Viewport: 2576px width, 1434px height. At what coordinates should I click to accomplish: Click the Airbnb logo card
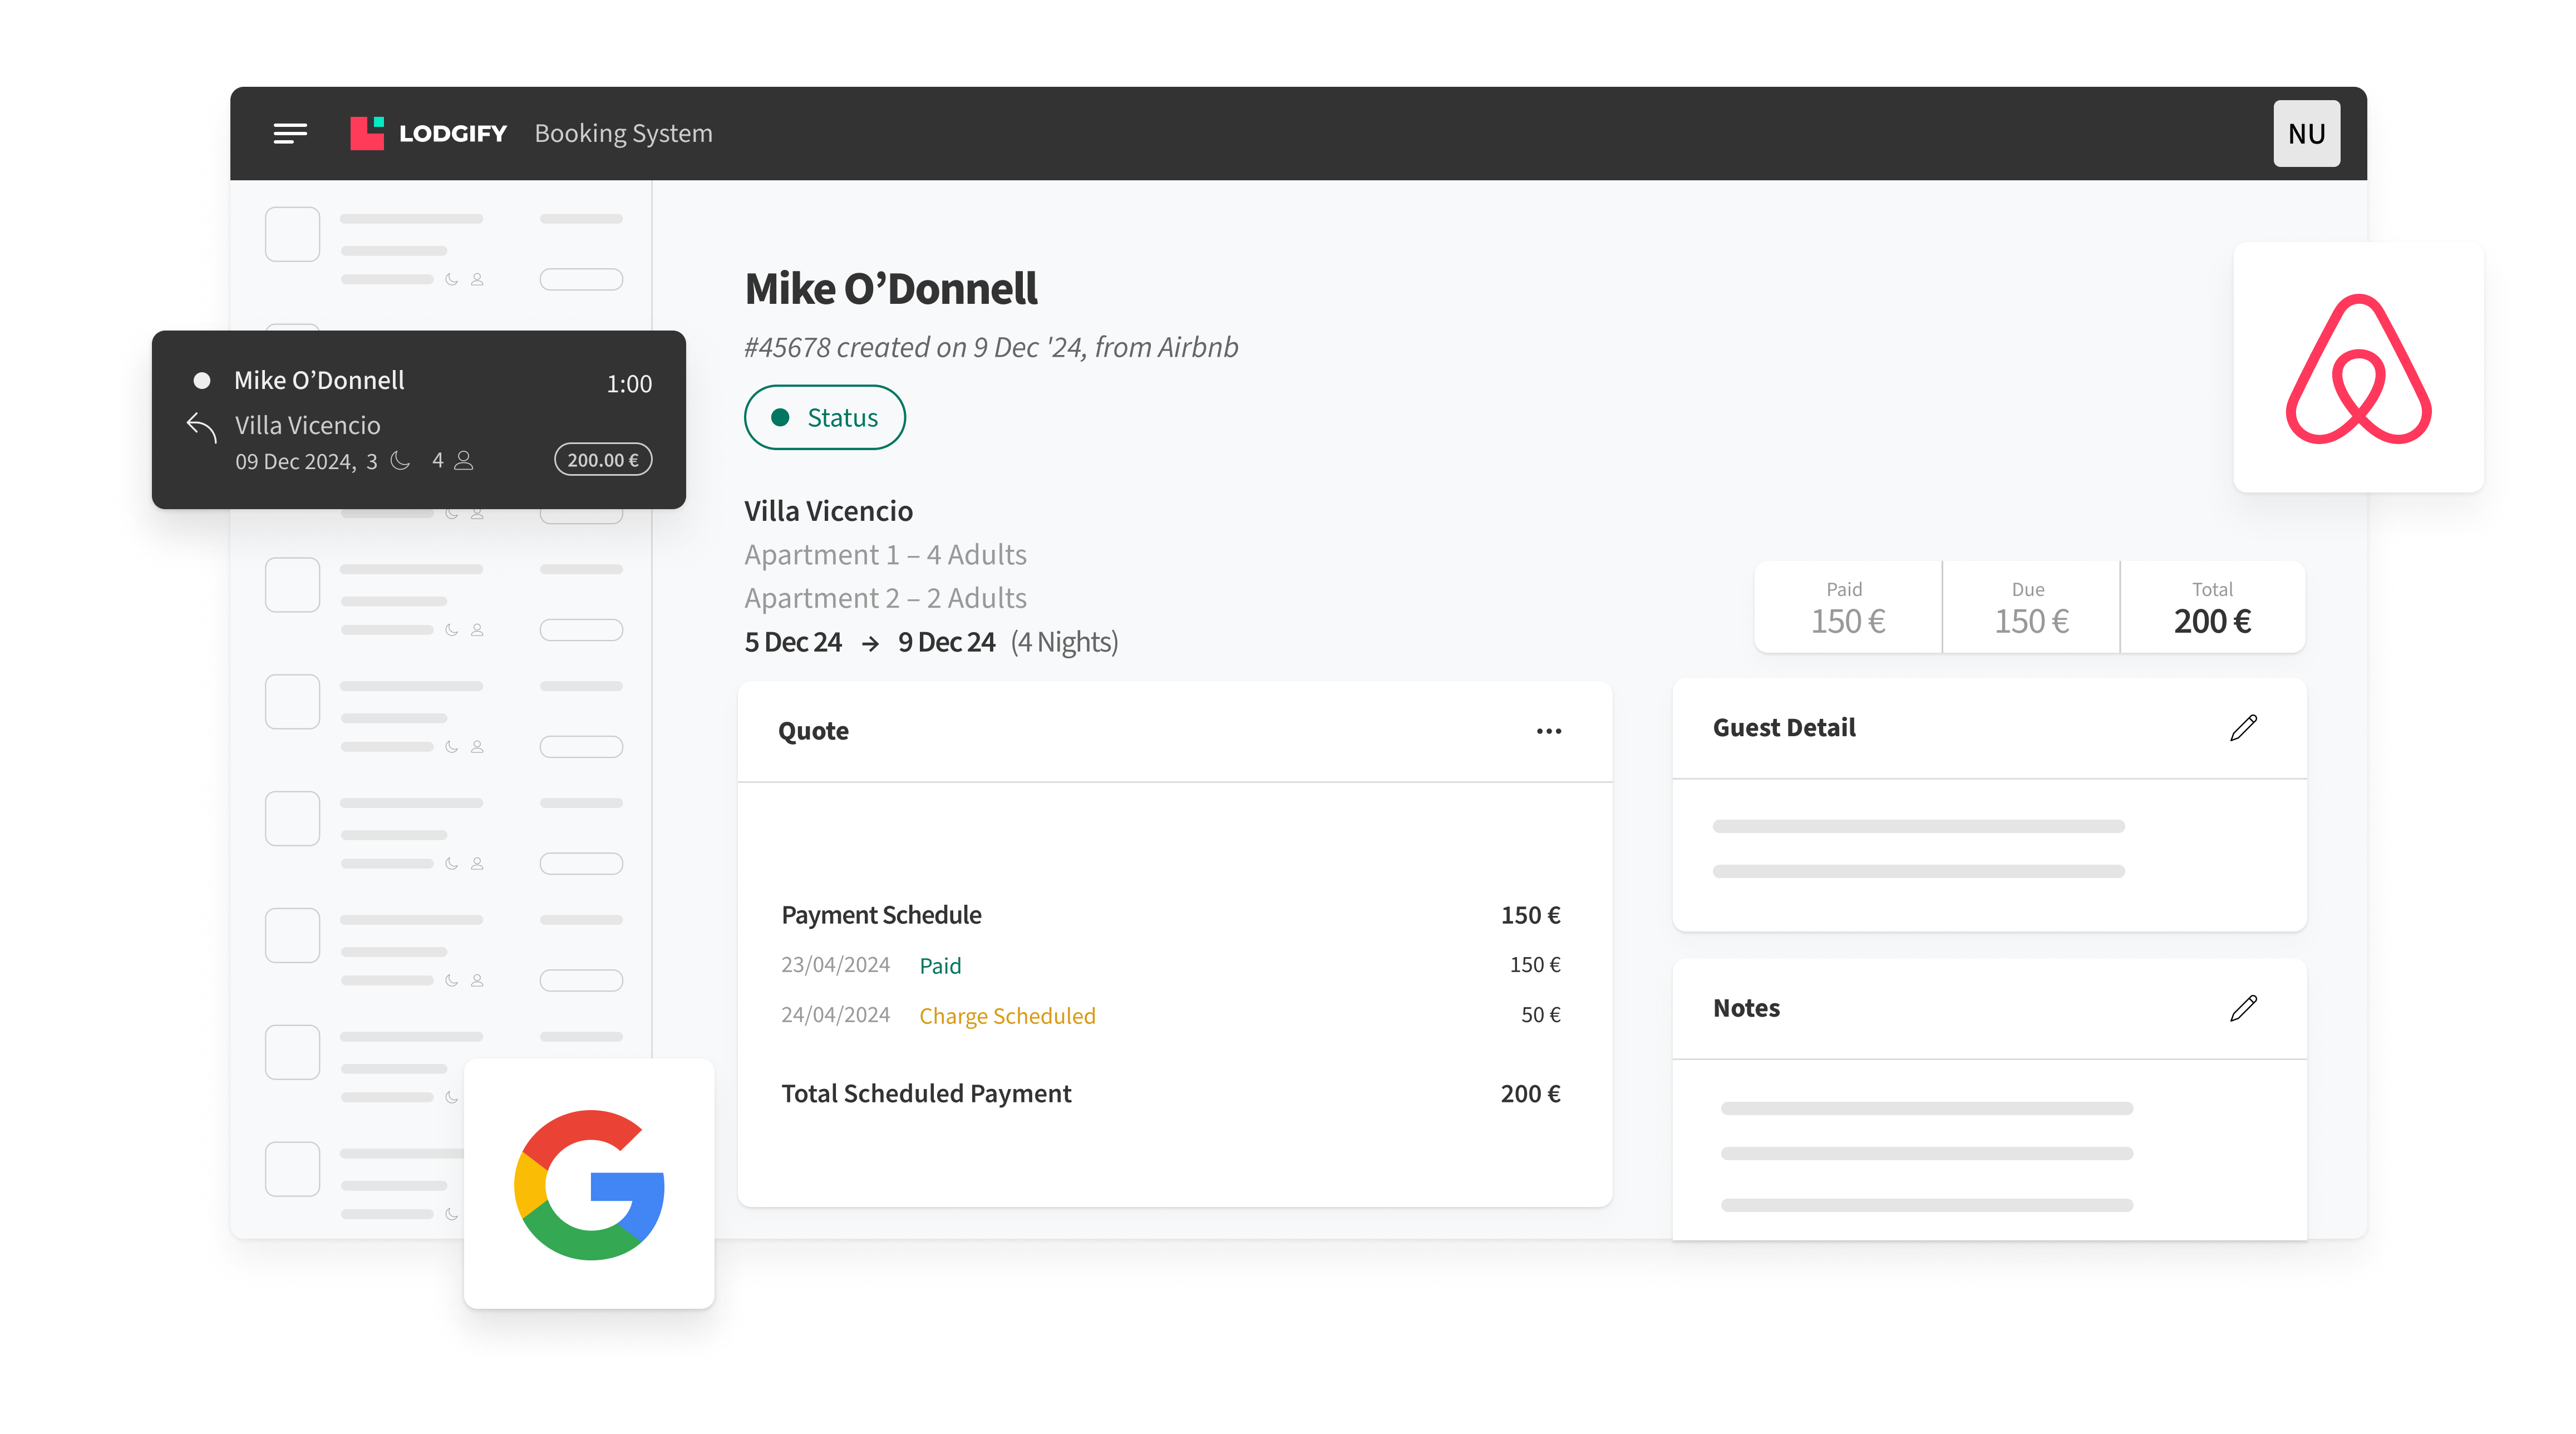coord(2358,367)
